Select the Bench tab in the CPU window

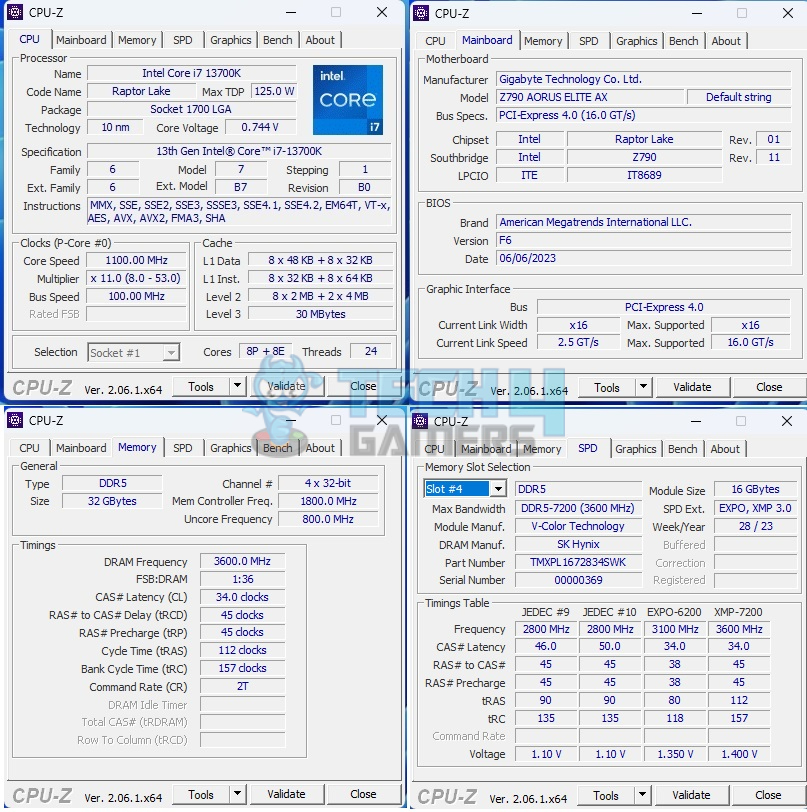278,40
